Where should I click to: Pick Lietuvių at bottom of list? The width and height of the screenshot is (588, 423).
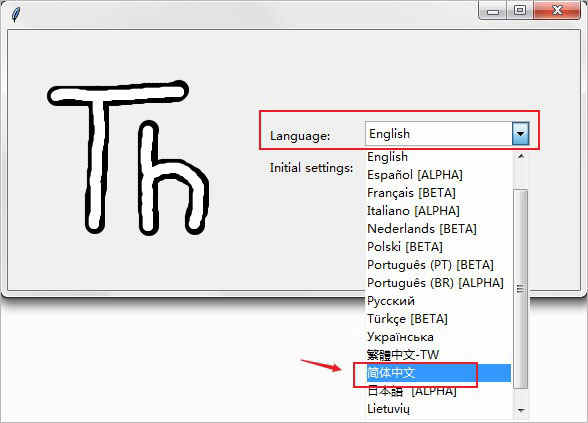tap(439, 409)
